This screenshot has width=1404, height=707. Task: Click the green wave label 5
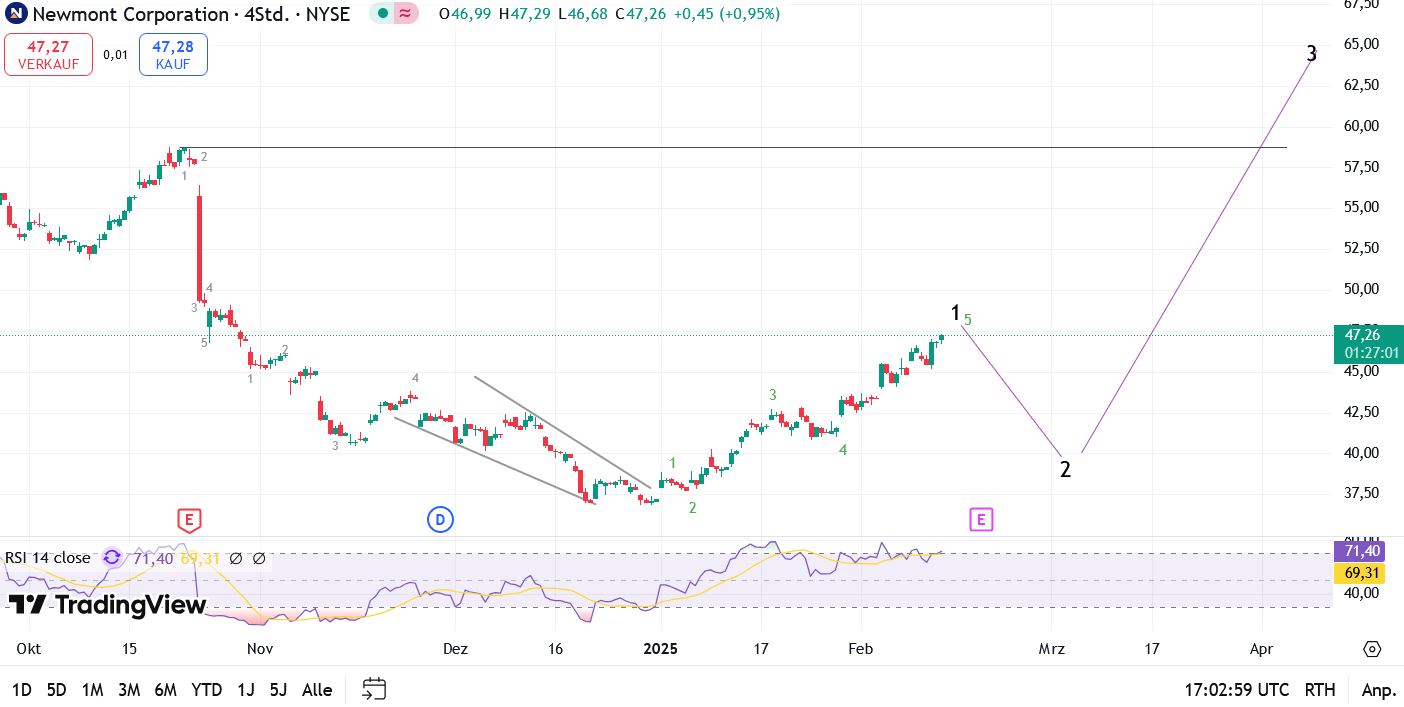pos(968,320)
